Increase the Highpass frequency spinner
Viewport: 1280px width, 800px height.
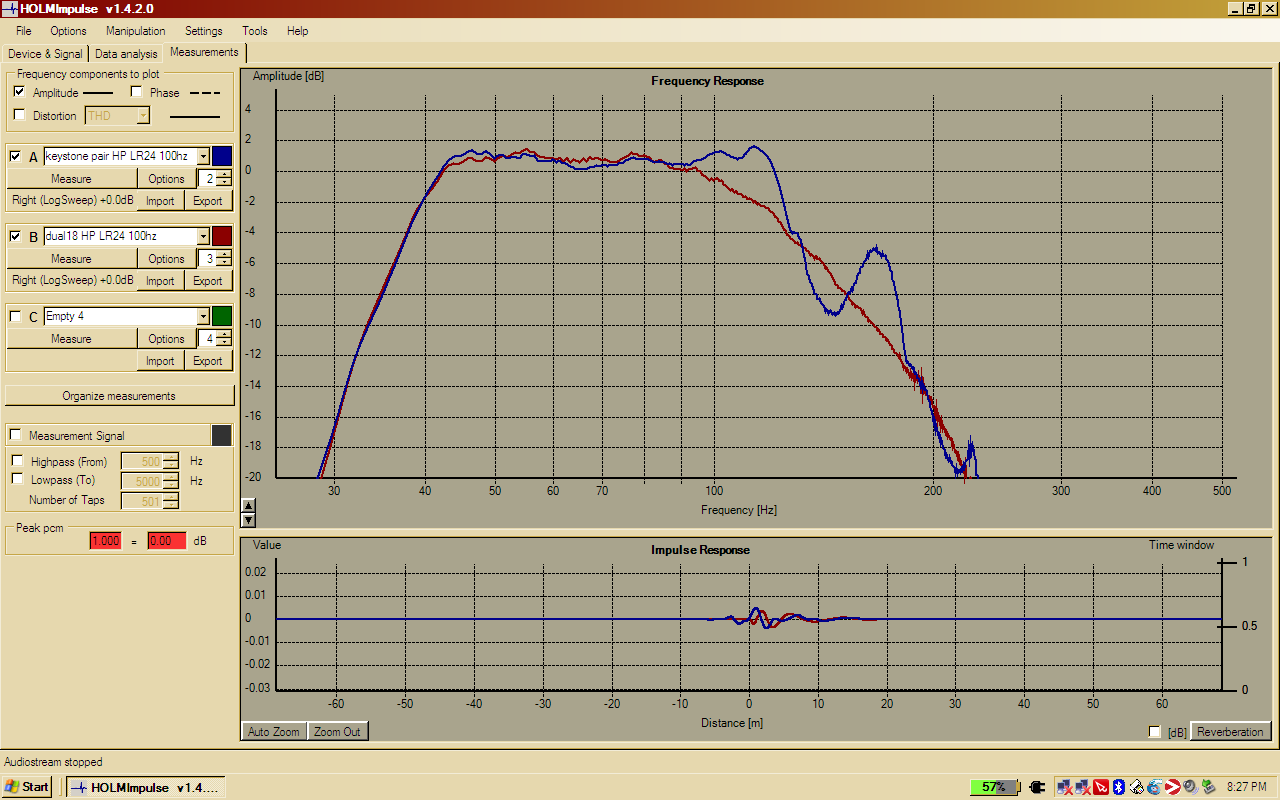(171, 457)
